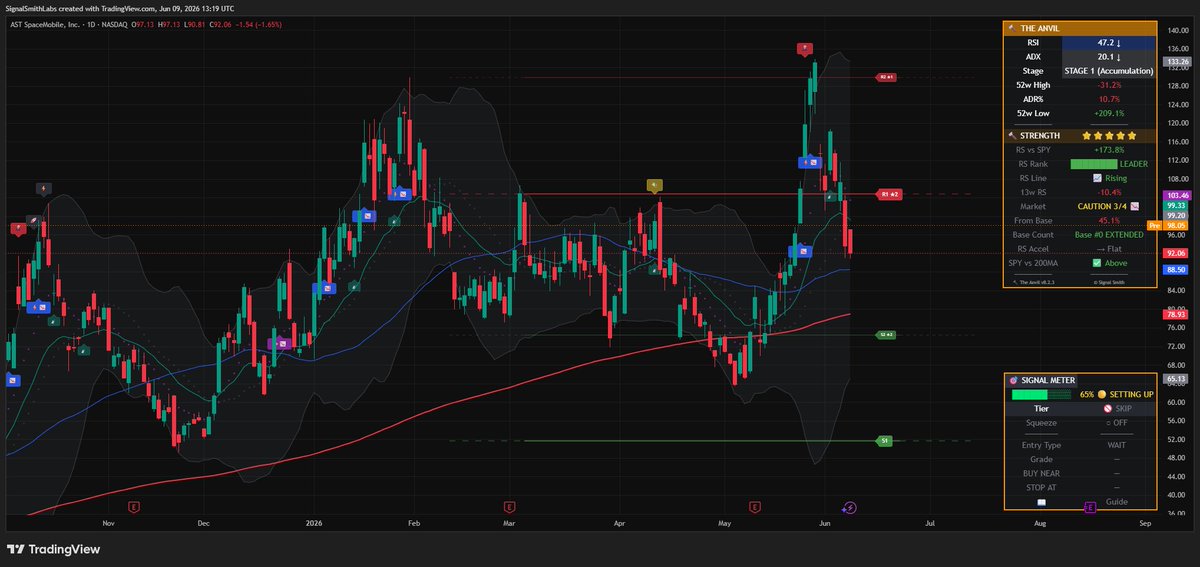
Task: Click the green 99.33 price label
Action: coord(1175,205)
